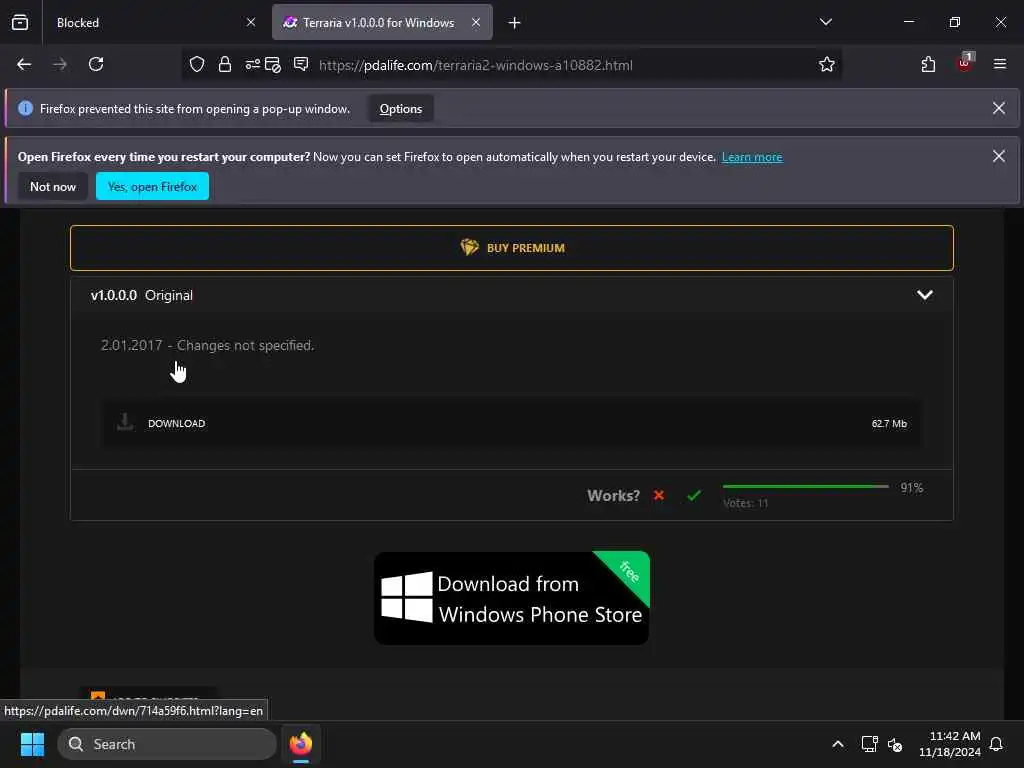Screen dimensions: 1024x768
Task: Switch to the Terraria v1.0.0.0 for Windows tab
Action: point(382,22)
